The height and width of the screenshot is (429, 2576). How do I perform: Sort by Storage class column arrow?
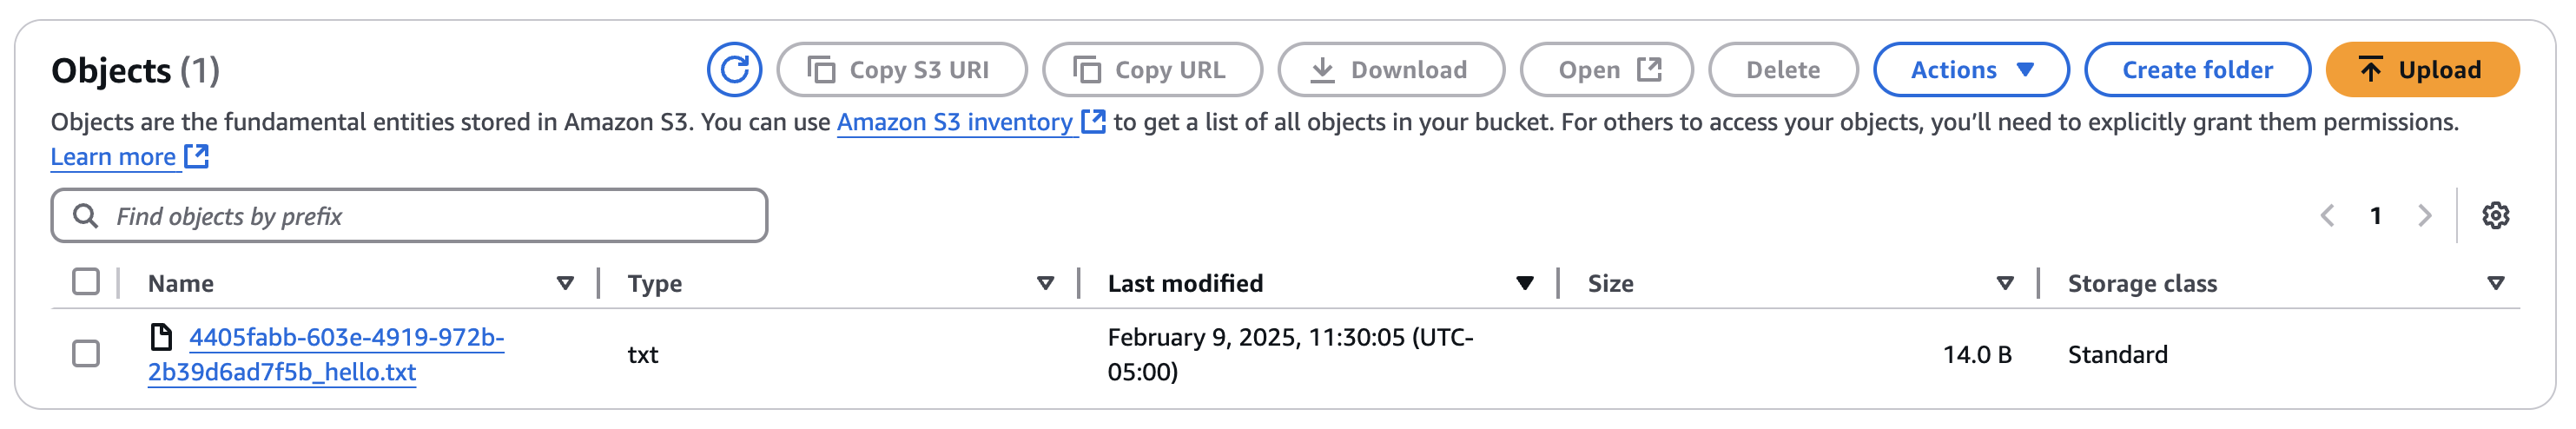[x=2495, y=283]
